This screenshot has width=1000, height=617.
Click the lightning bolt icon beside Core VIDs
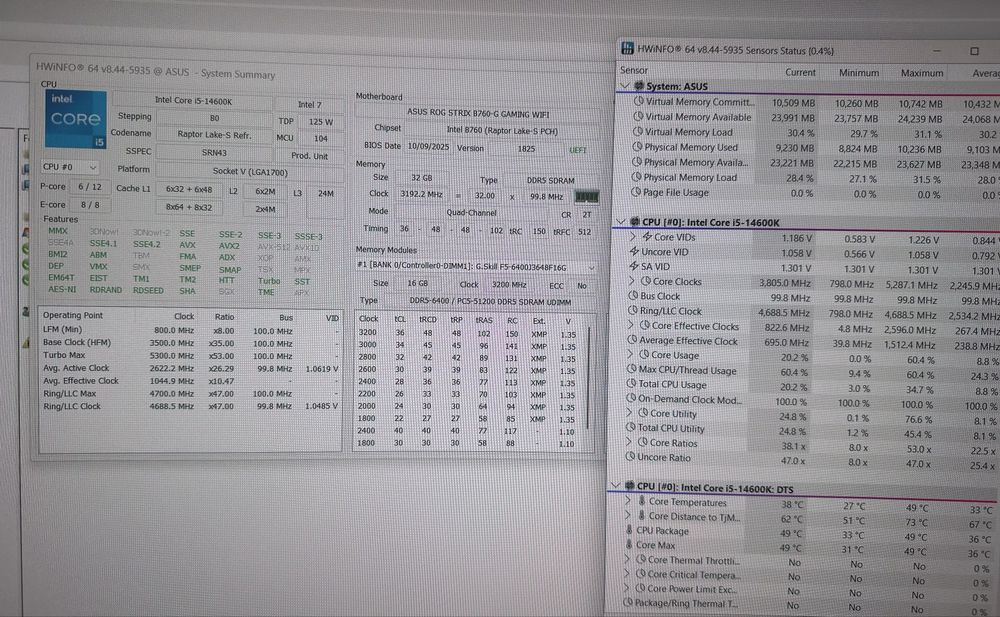(x=647, y=237)
